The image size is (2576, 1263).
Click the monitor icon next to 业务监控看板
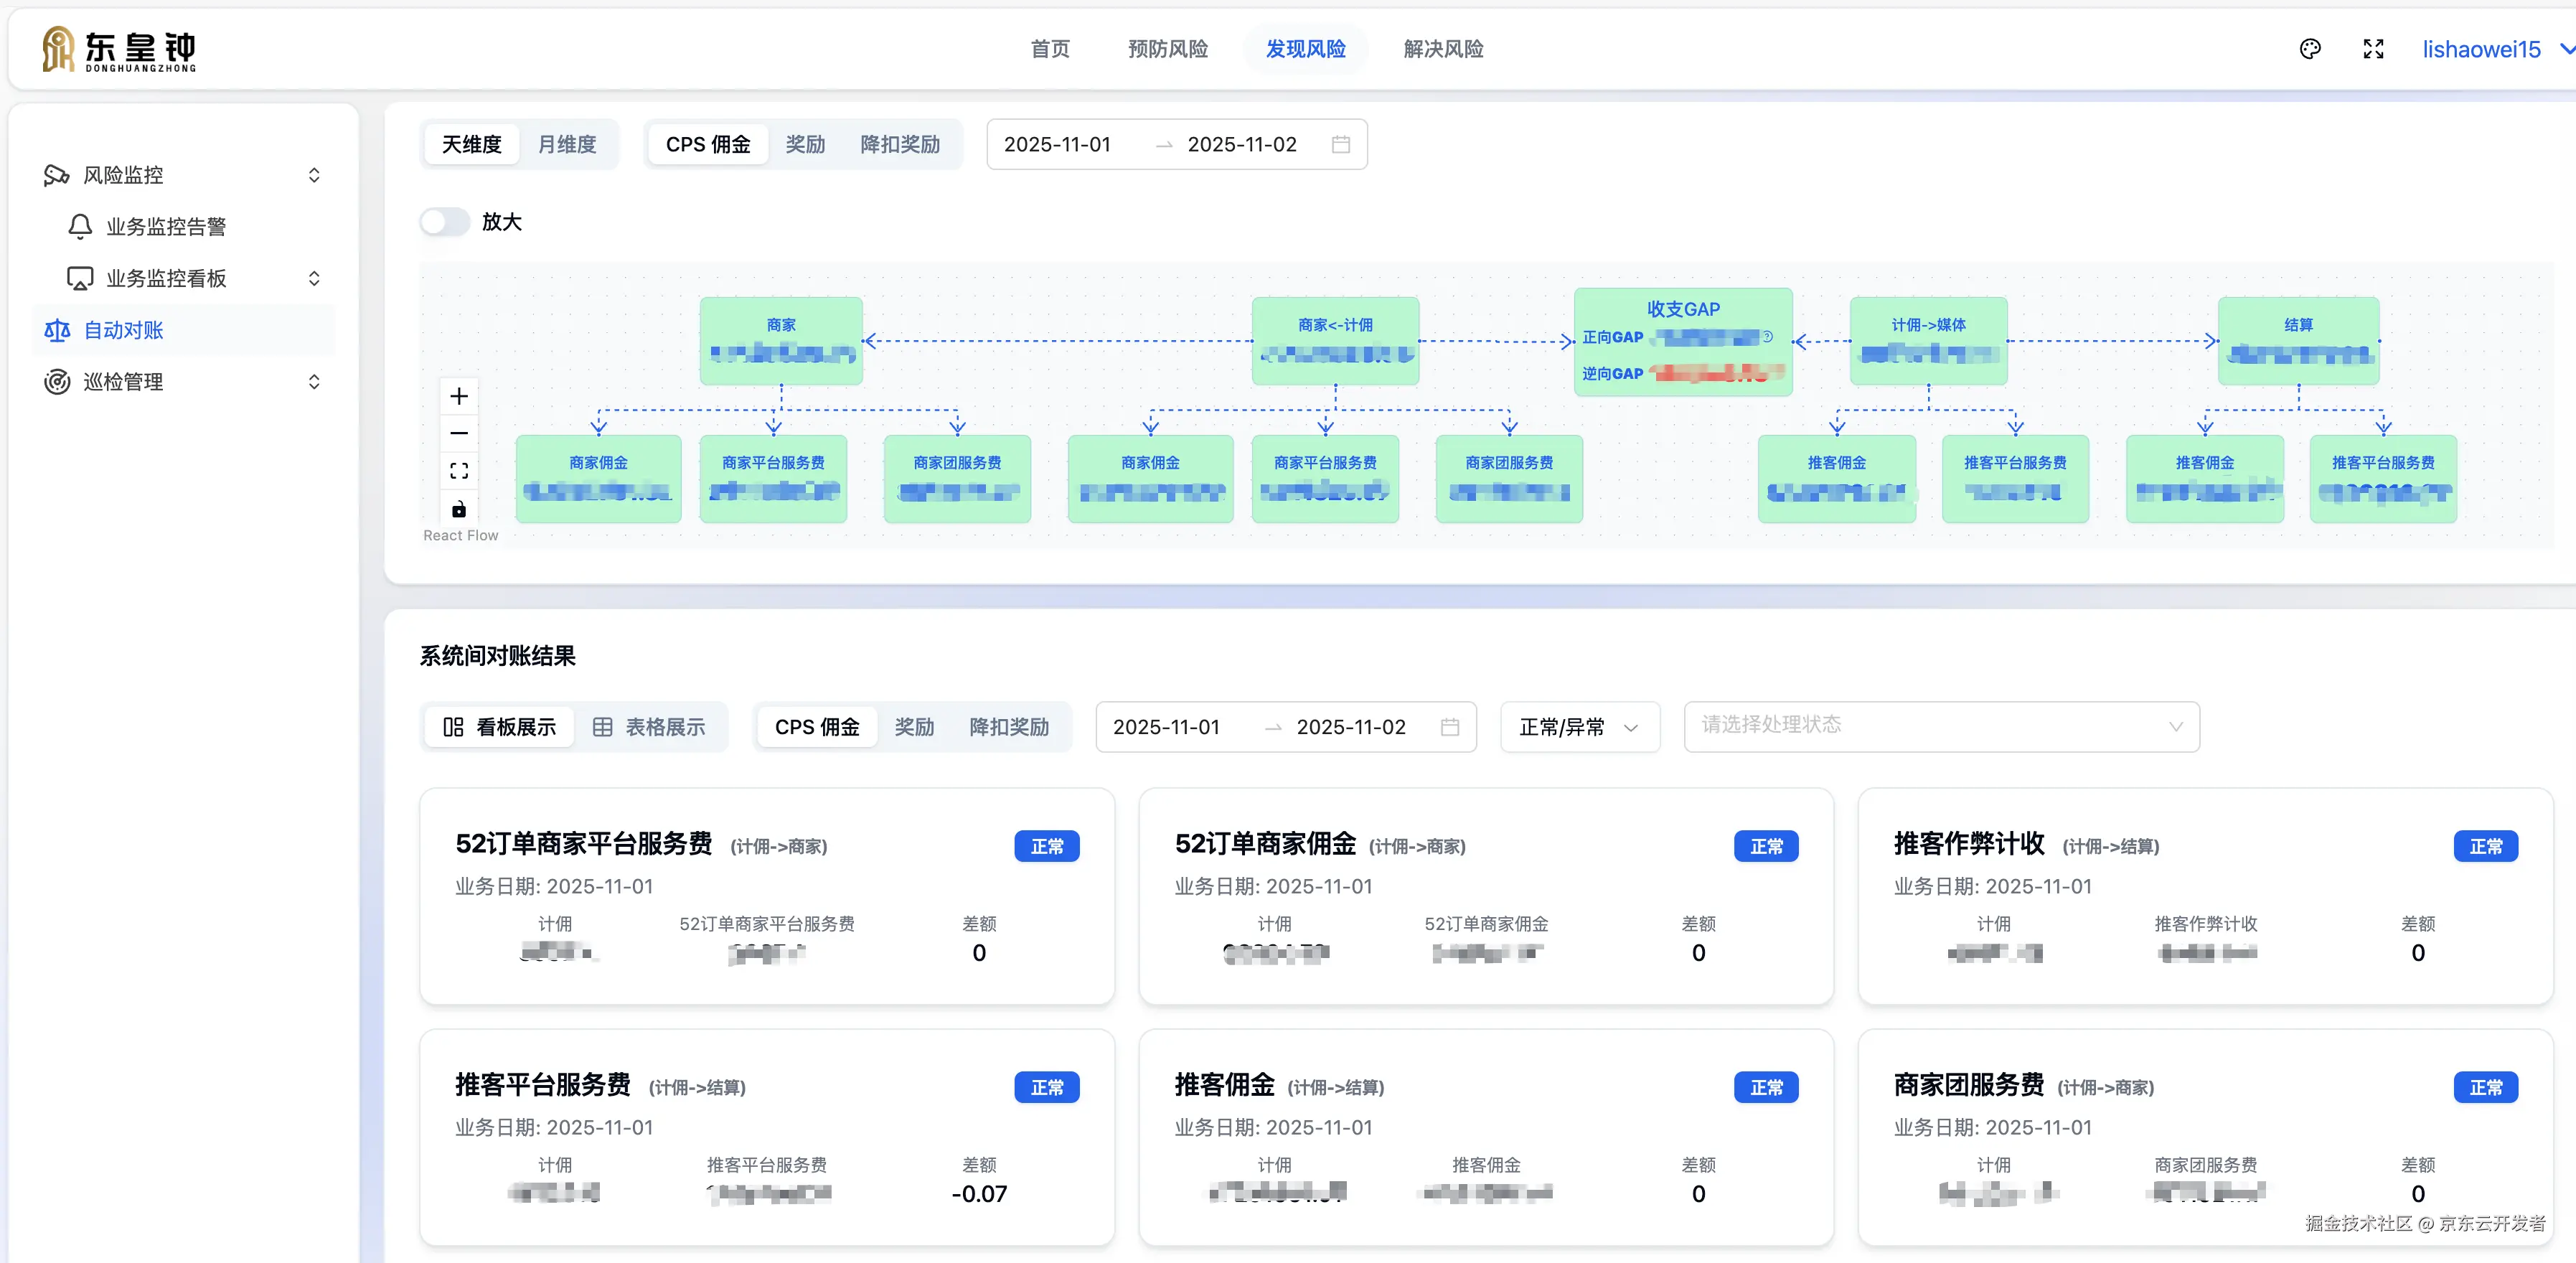tap(80, 278)
